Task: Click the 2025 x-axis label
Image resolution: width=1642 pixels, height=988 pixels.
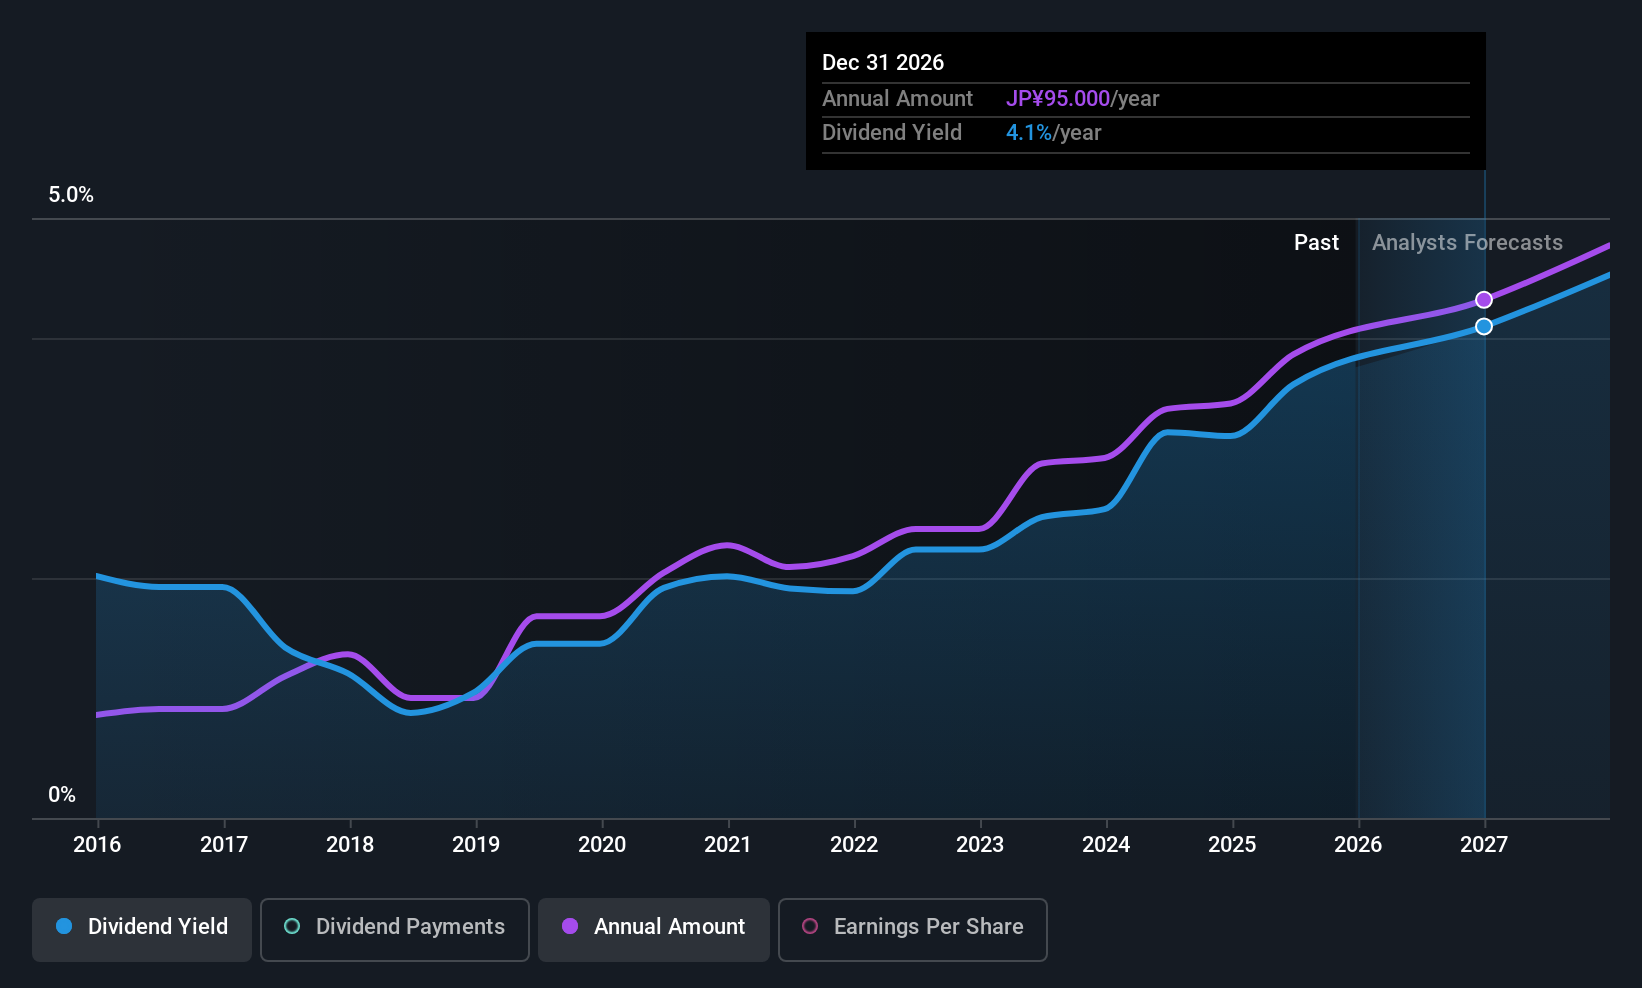Action: (1232, 845)
